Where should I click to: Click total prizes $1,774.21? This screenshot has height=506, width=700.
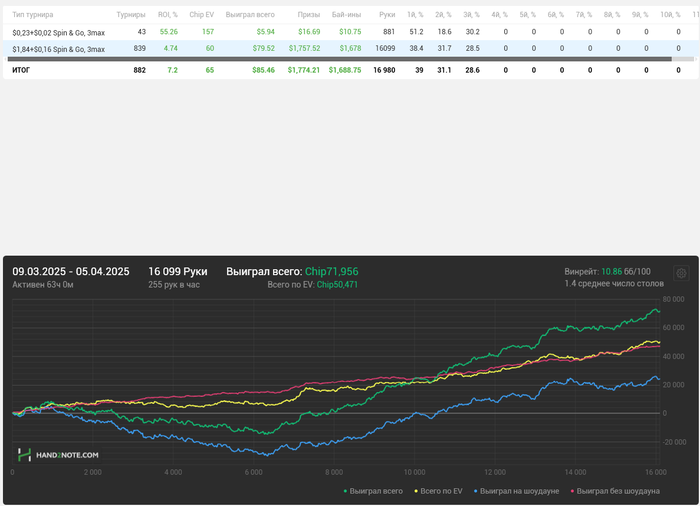[x=304, y=70]
